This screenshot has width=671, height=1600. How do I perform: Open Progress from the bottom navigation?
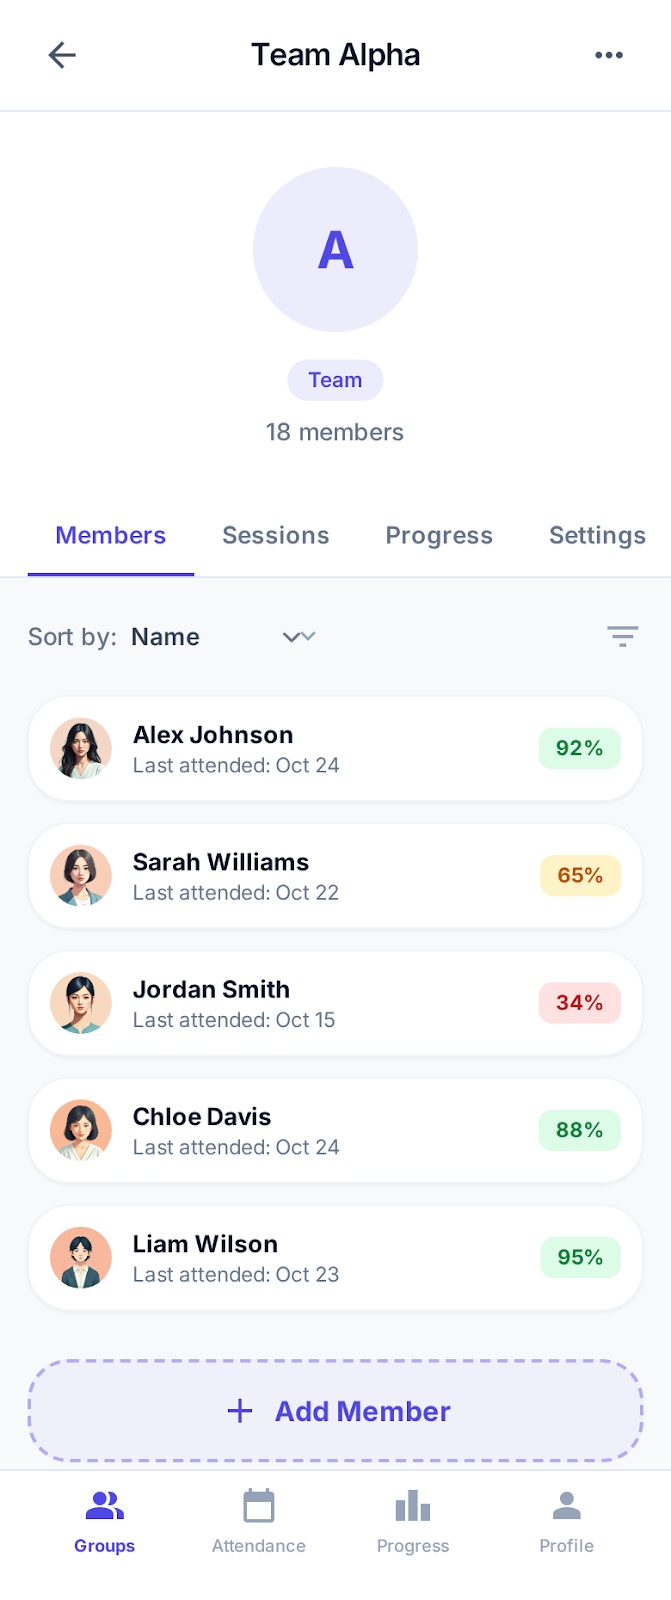pos(413,1503)
